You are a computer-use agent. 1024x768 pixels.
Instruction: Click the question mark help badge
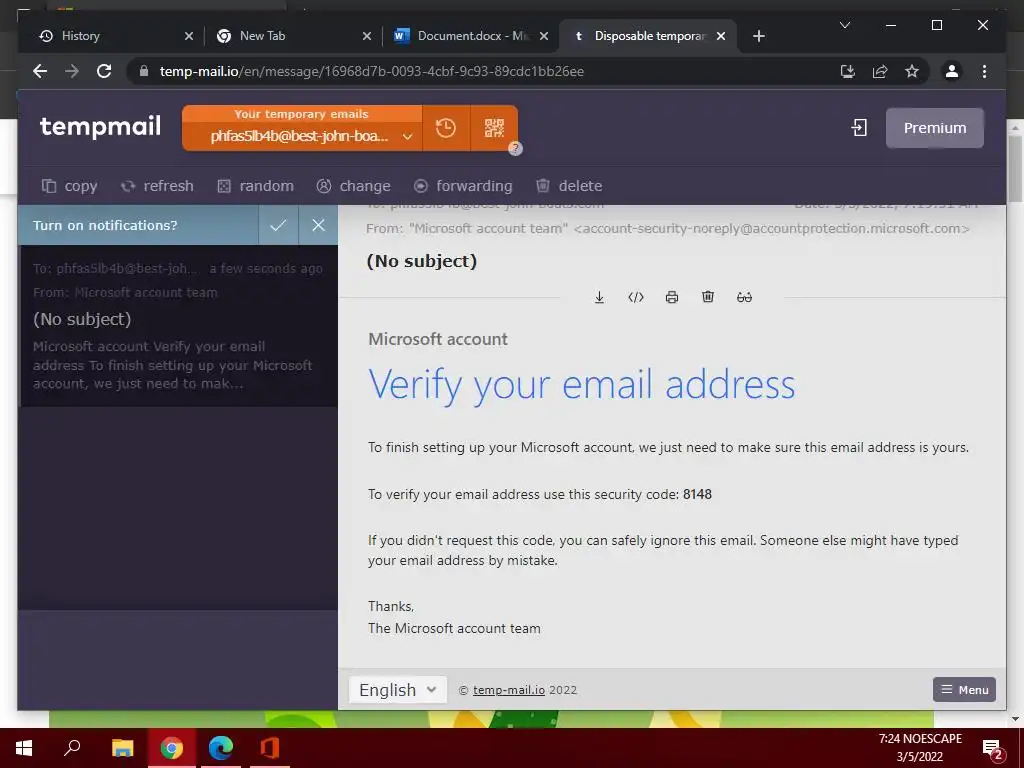pyautogui.click(x=515, y=148)
